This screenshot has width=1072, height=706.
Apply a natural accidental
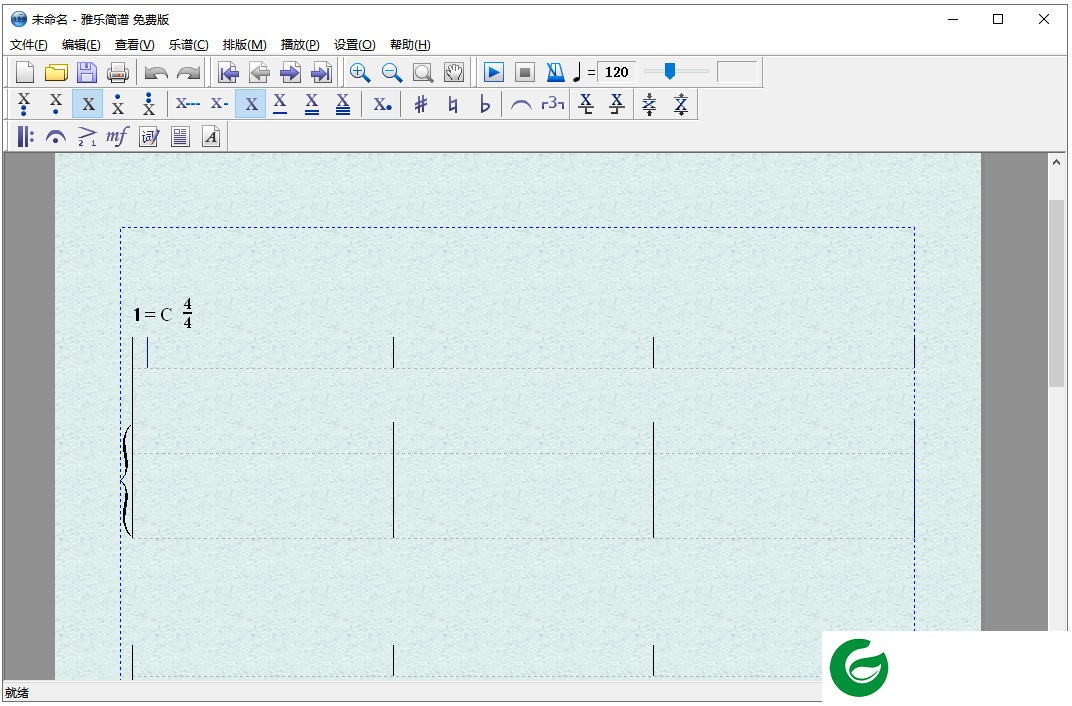coord(453,104)
